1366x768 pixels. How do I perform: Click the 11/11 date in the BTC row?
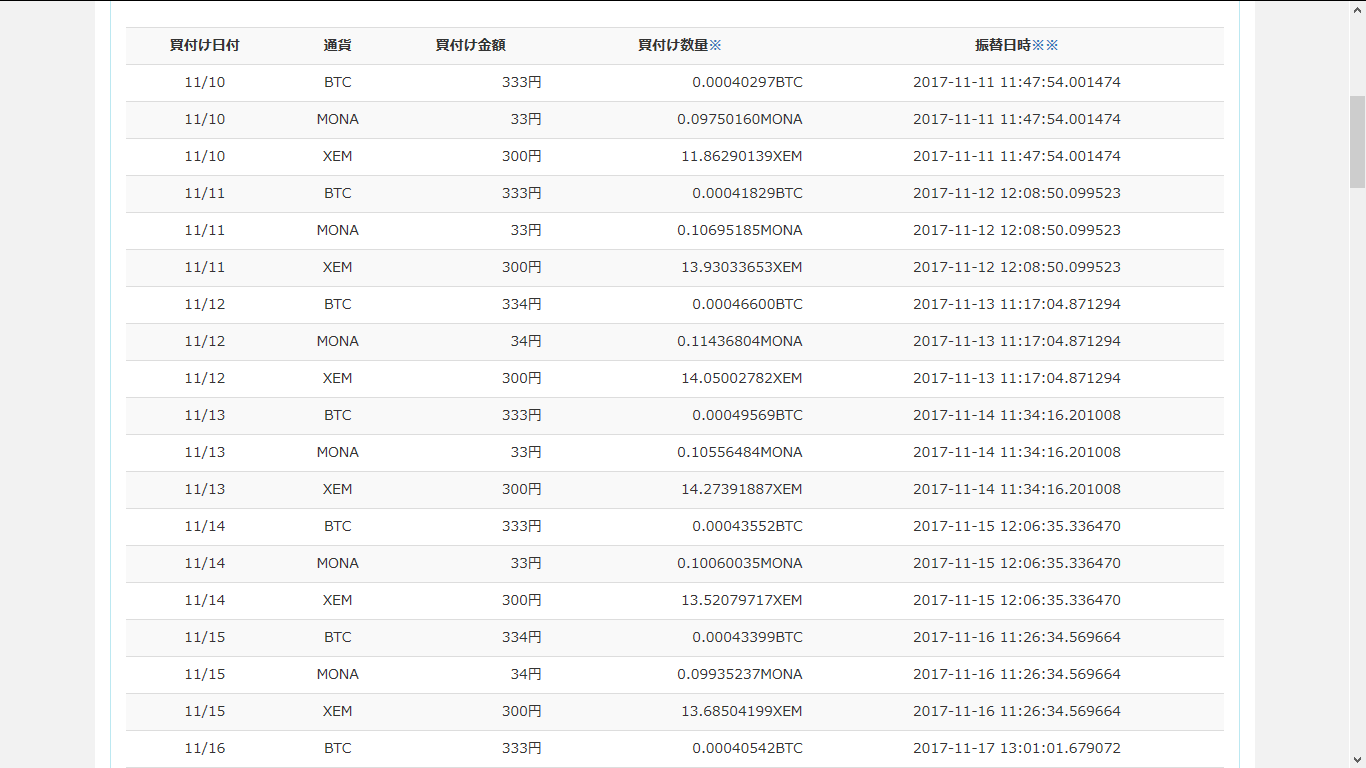coord(205,193)
